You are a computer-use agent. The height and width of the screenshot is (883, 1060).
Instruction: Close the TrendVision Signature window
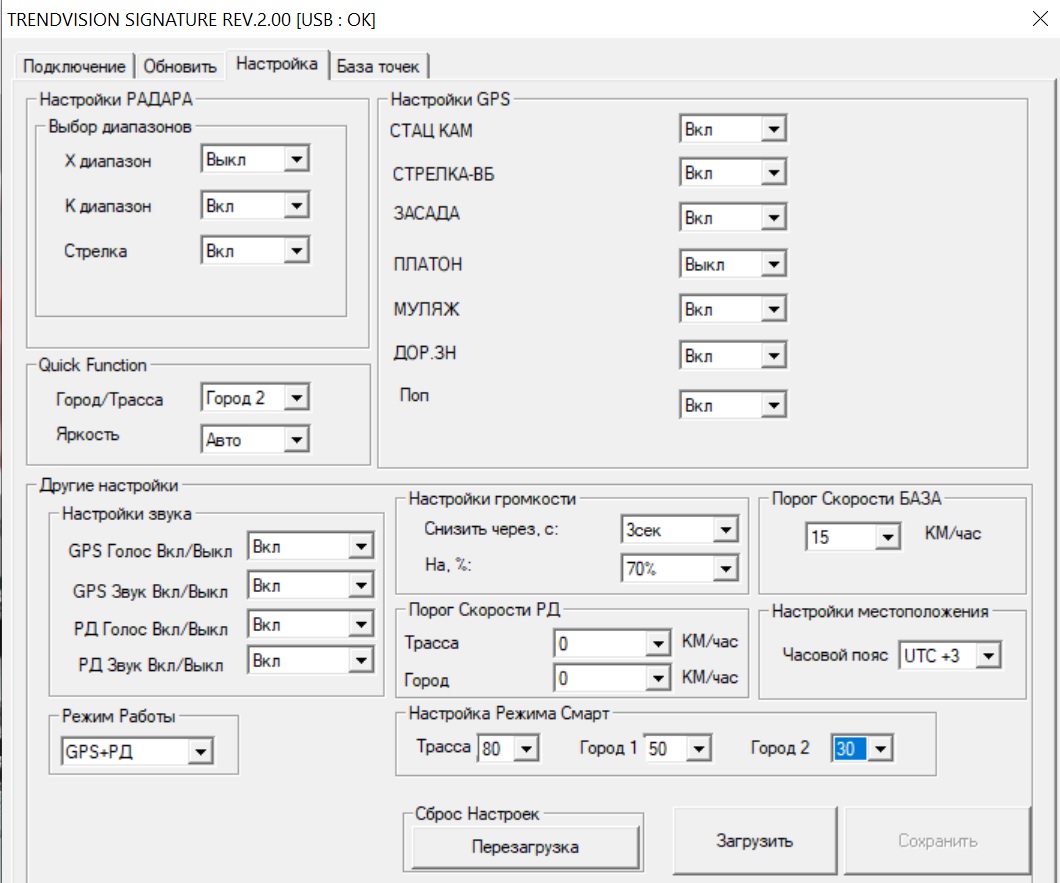1039,19
